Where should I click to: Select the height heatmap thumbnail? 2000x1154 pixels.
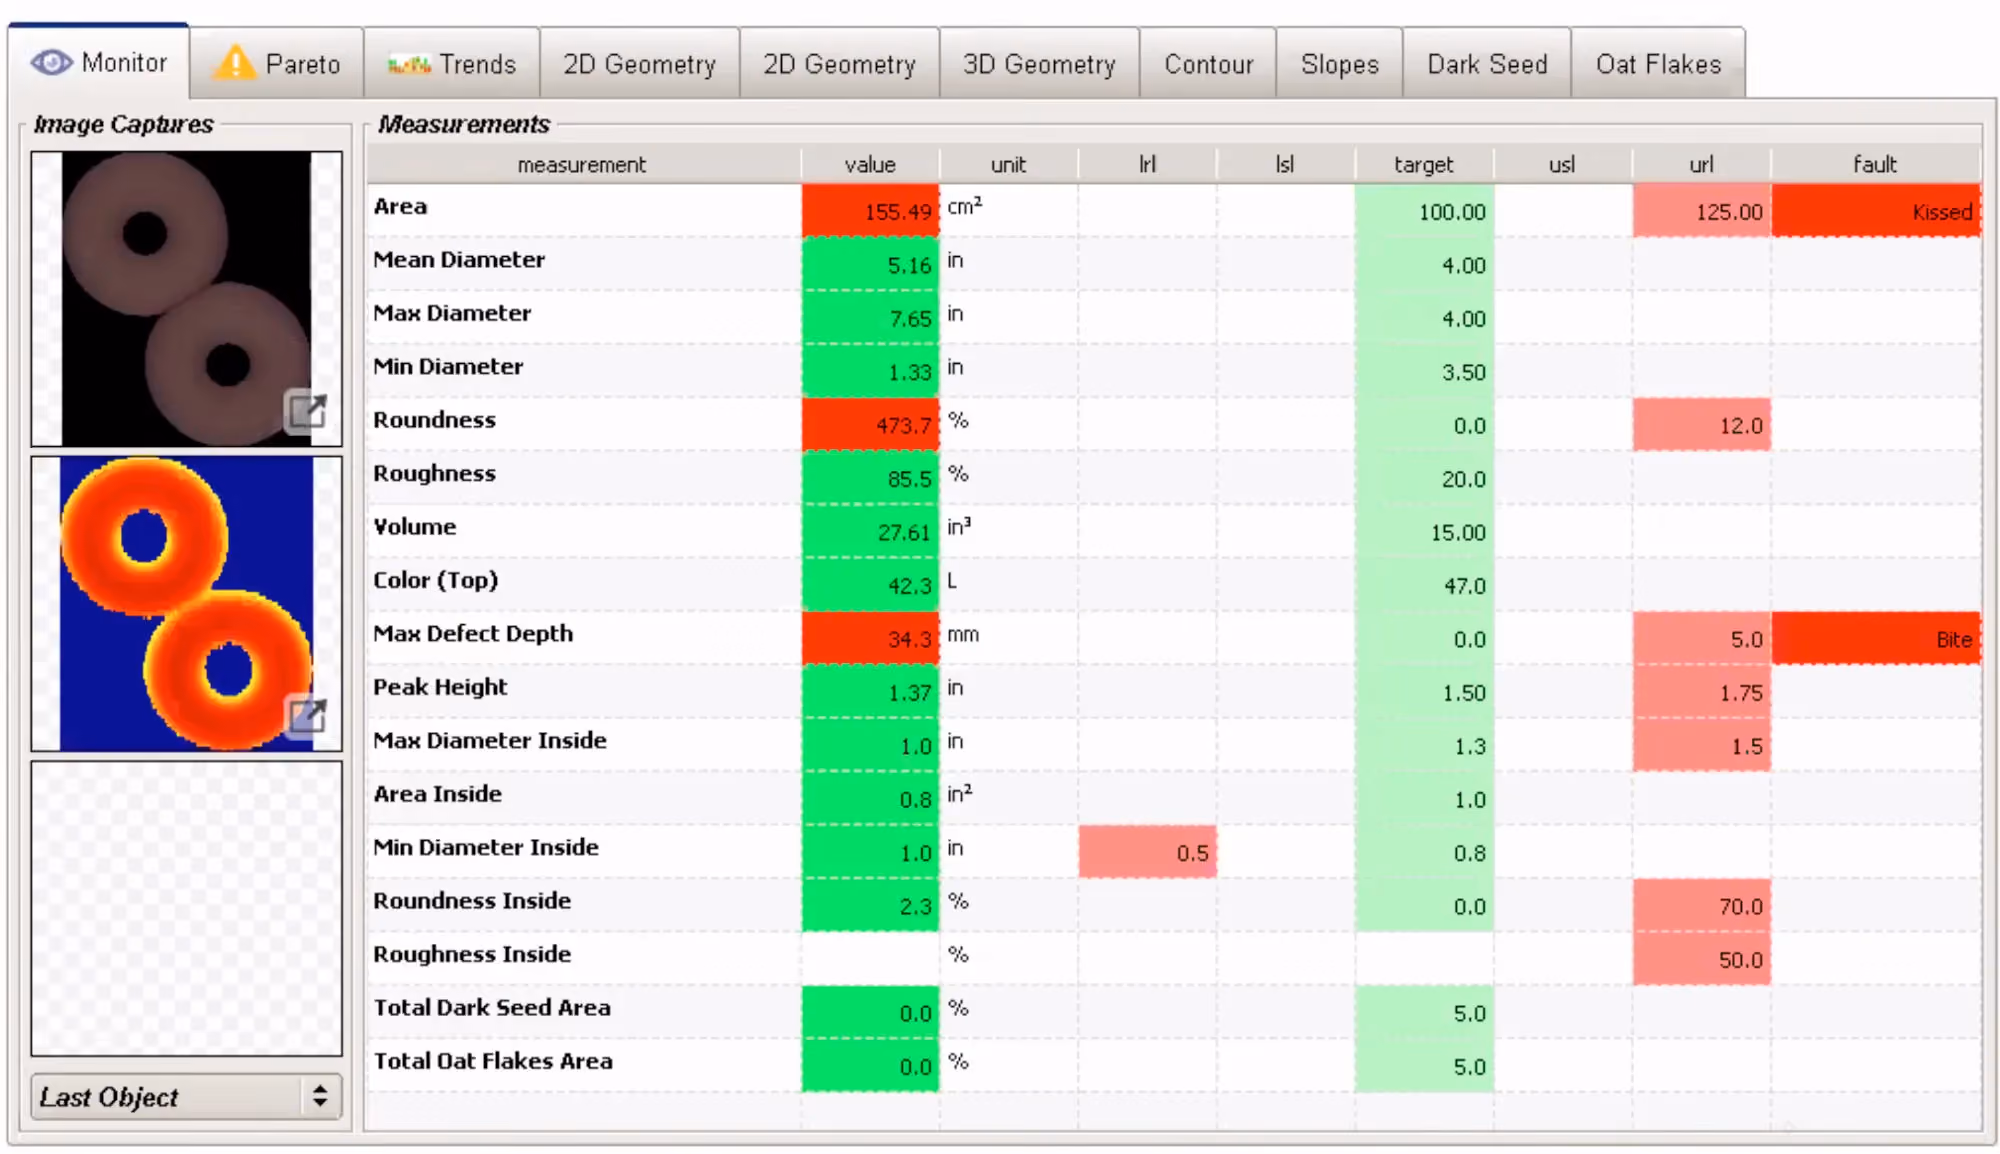click(187, 604)
